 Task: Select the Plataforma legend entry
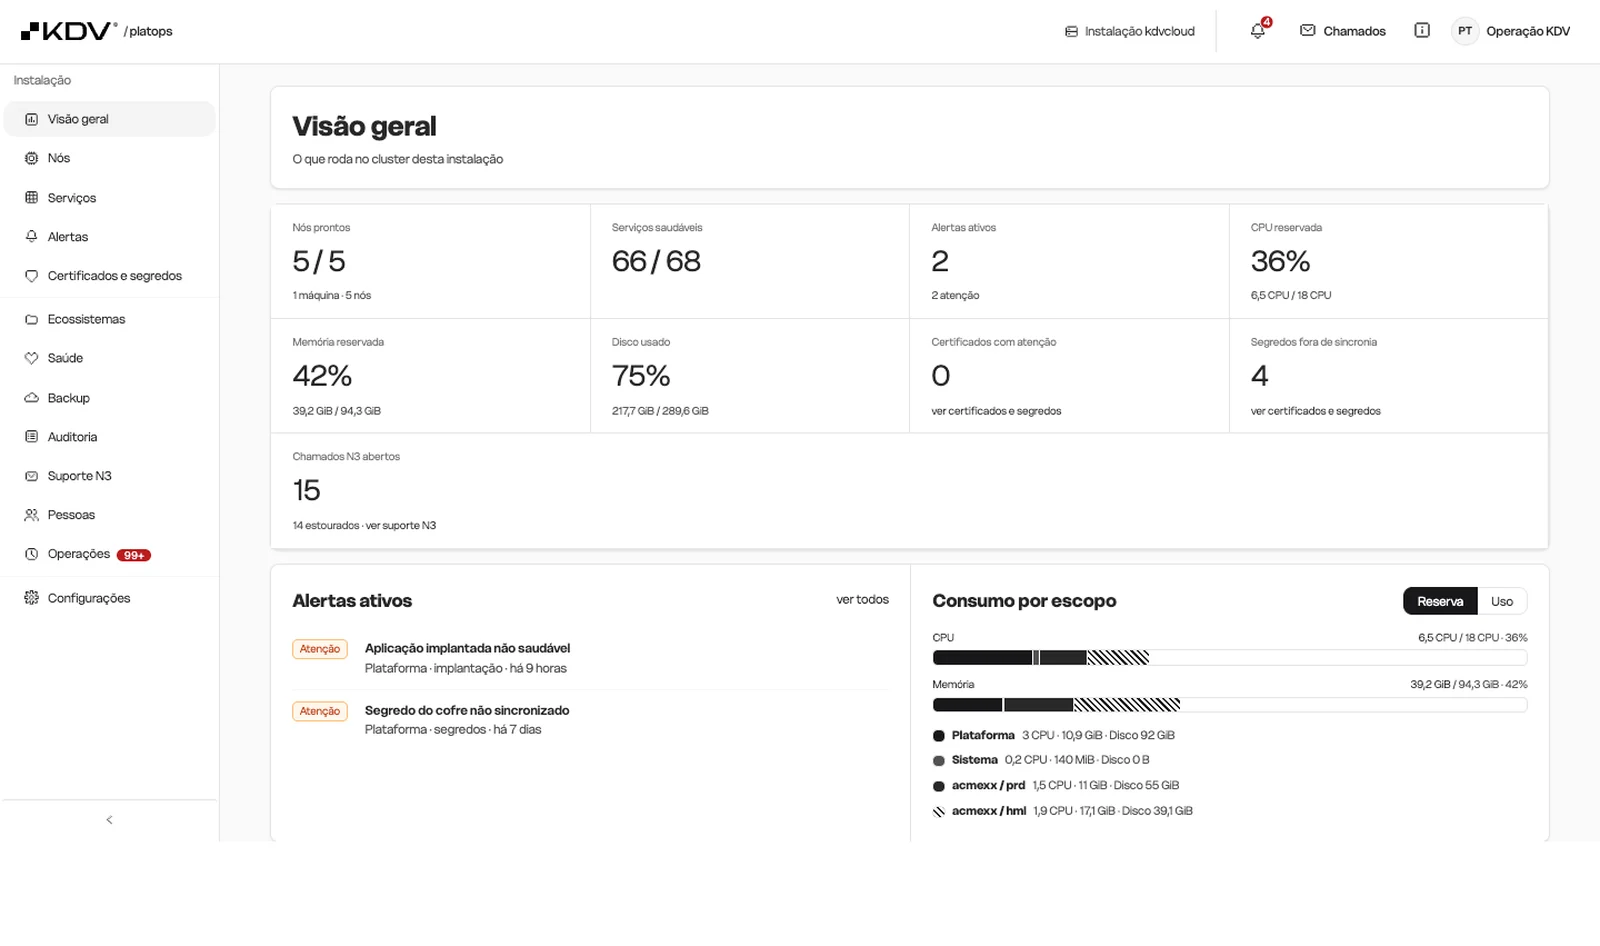click(x=1053, y=735)
